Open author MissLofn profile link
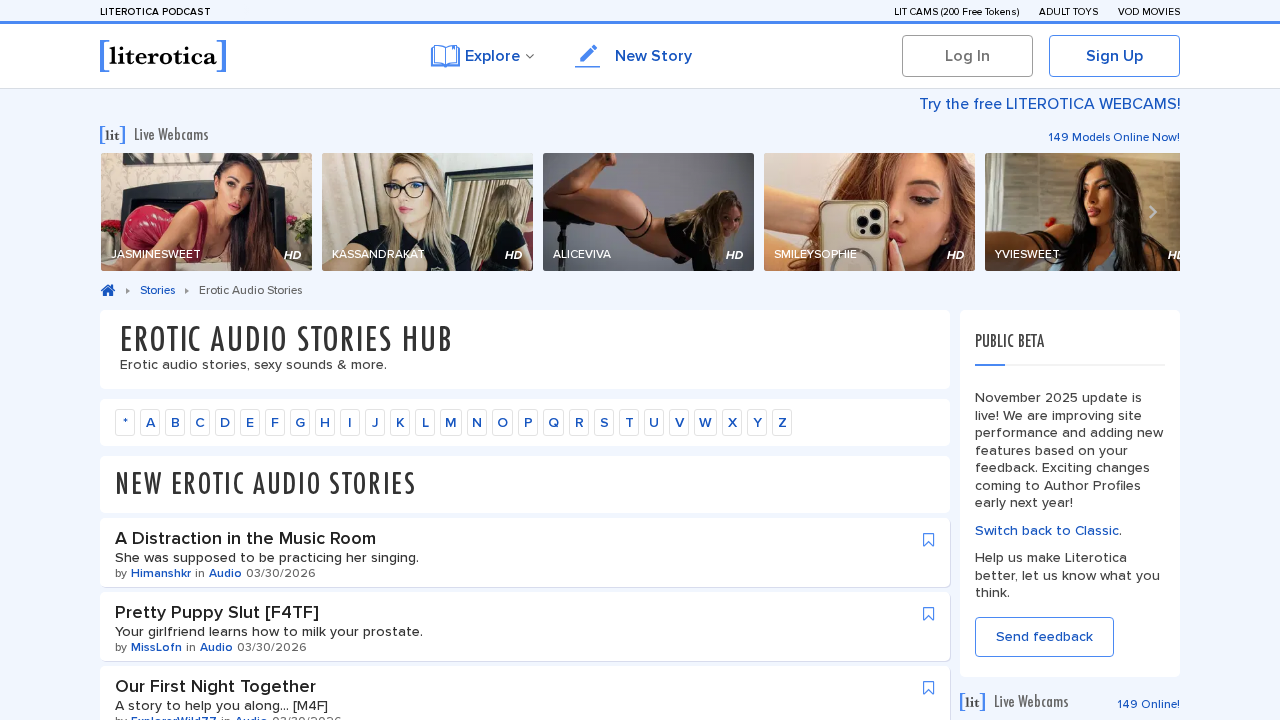 [156, 647]
